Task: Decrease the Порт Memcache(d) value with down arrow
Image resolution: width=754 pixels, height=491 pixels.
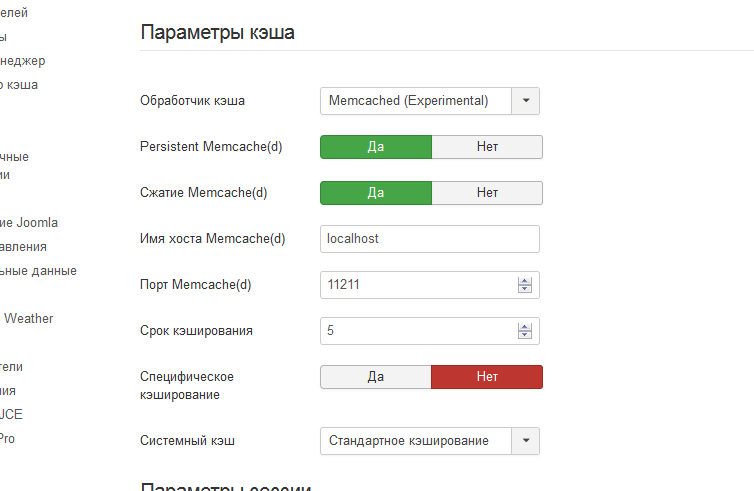Action: point(524,290)
